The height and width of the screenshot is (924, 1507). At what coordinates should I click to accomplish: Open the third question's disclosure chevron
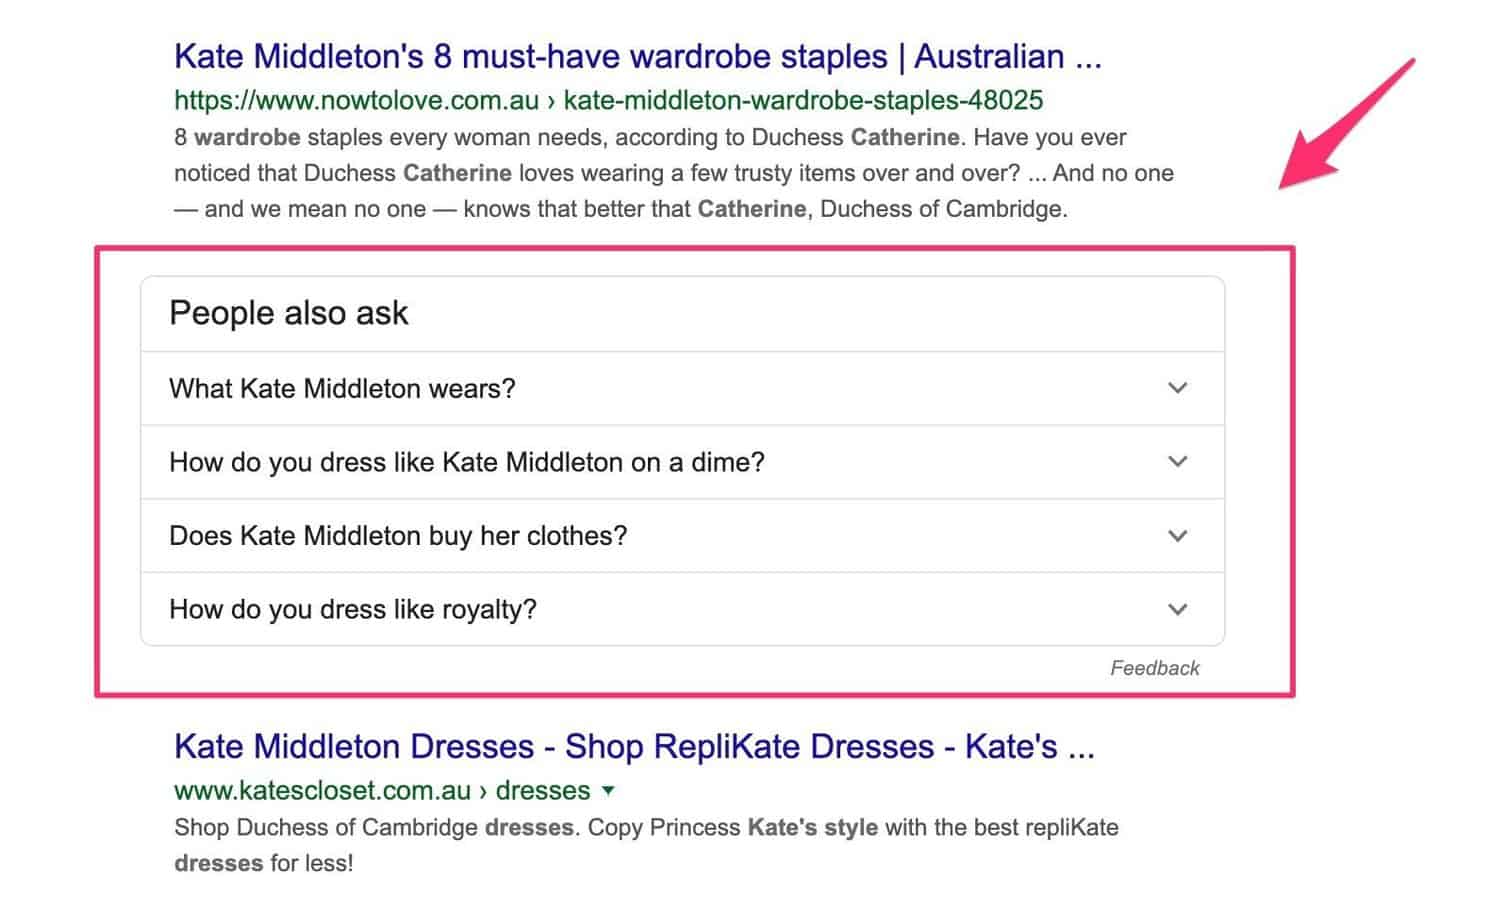(x=1177, y=536)
